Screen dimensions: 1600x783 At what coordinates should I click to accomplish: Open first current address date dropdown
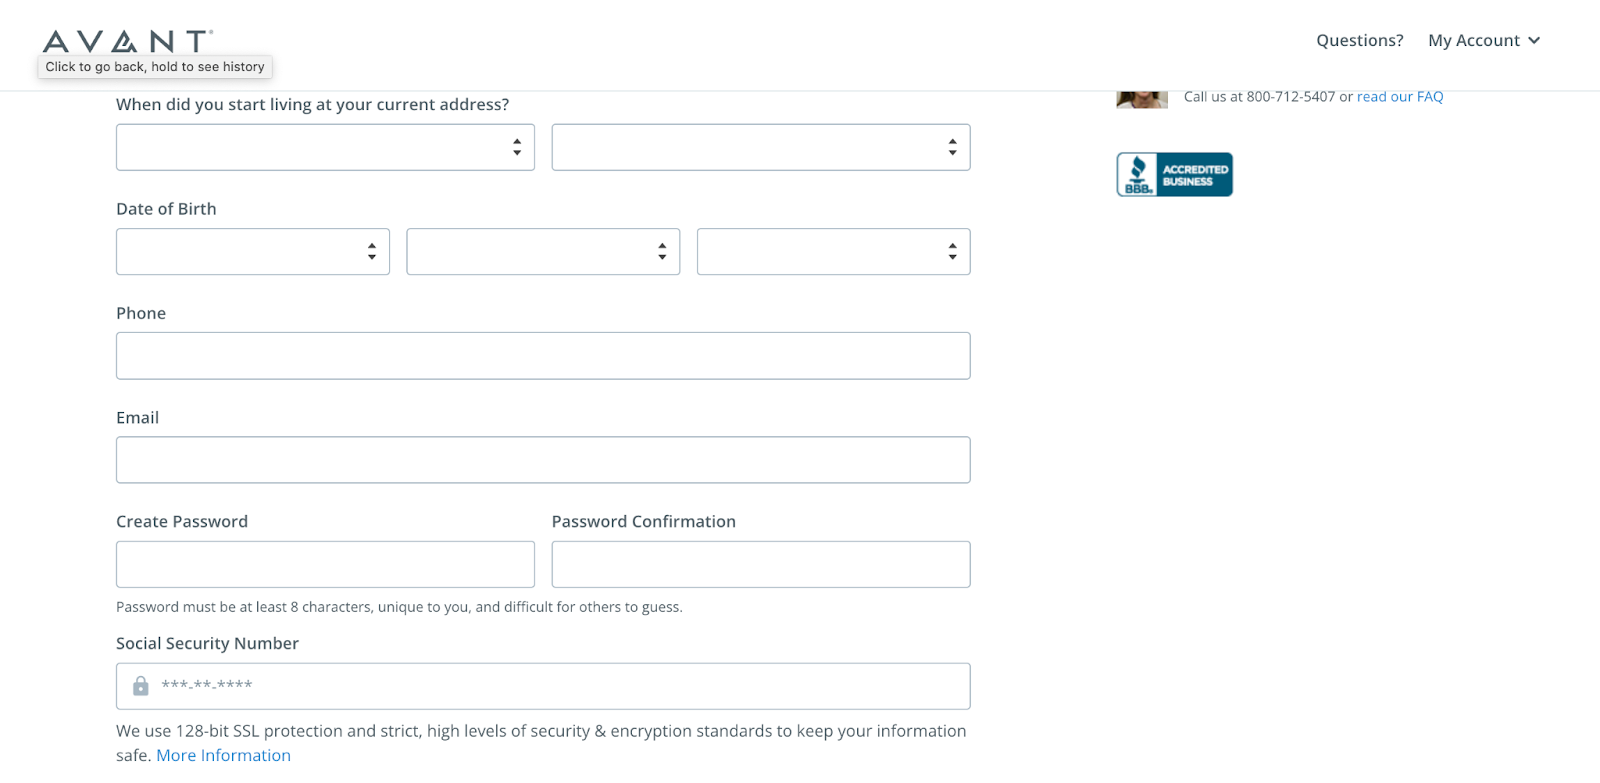[325, 147]
